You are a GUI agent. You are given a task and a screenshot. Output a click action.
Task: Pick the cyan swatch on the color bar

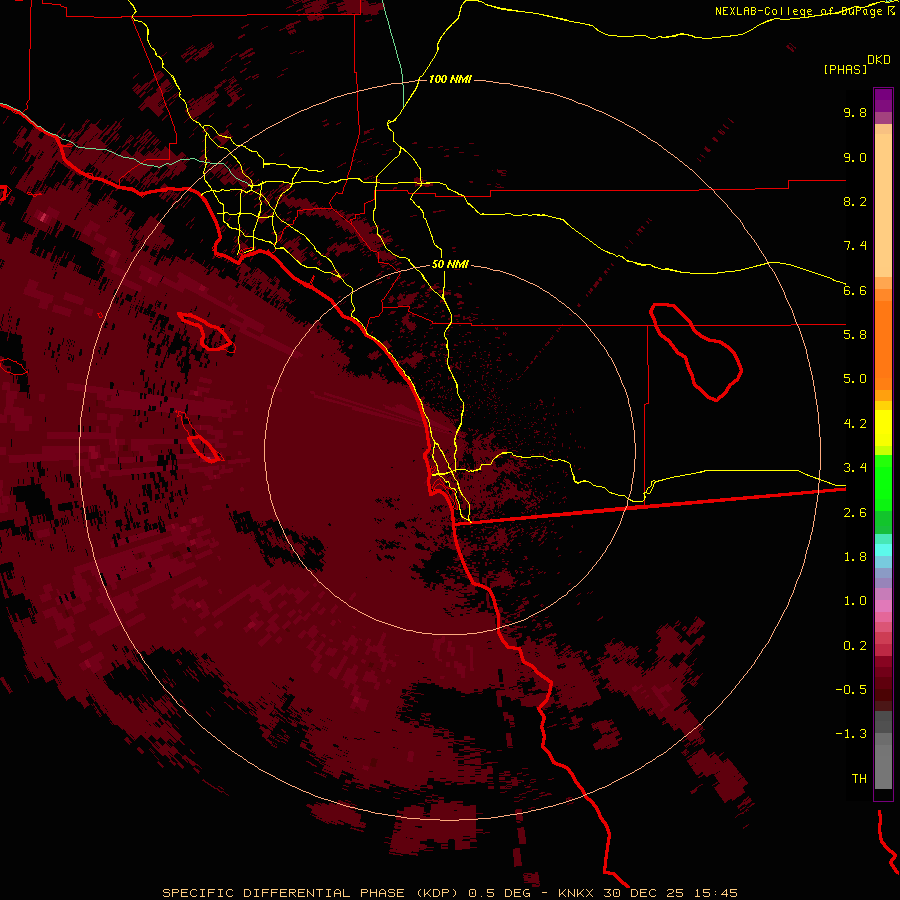(x=883, y=550)
